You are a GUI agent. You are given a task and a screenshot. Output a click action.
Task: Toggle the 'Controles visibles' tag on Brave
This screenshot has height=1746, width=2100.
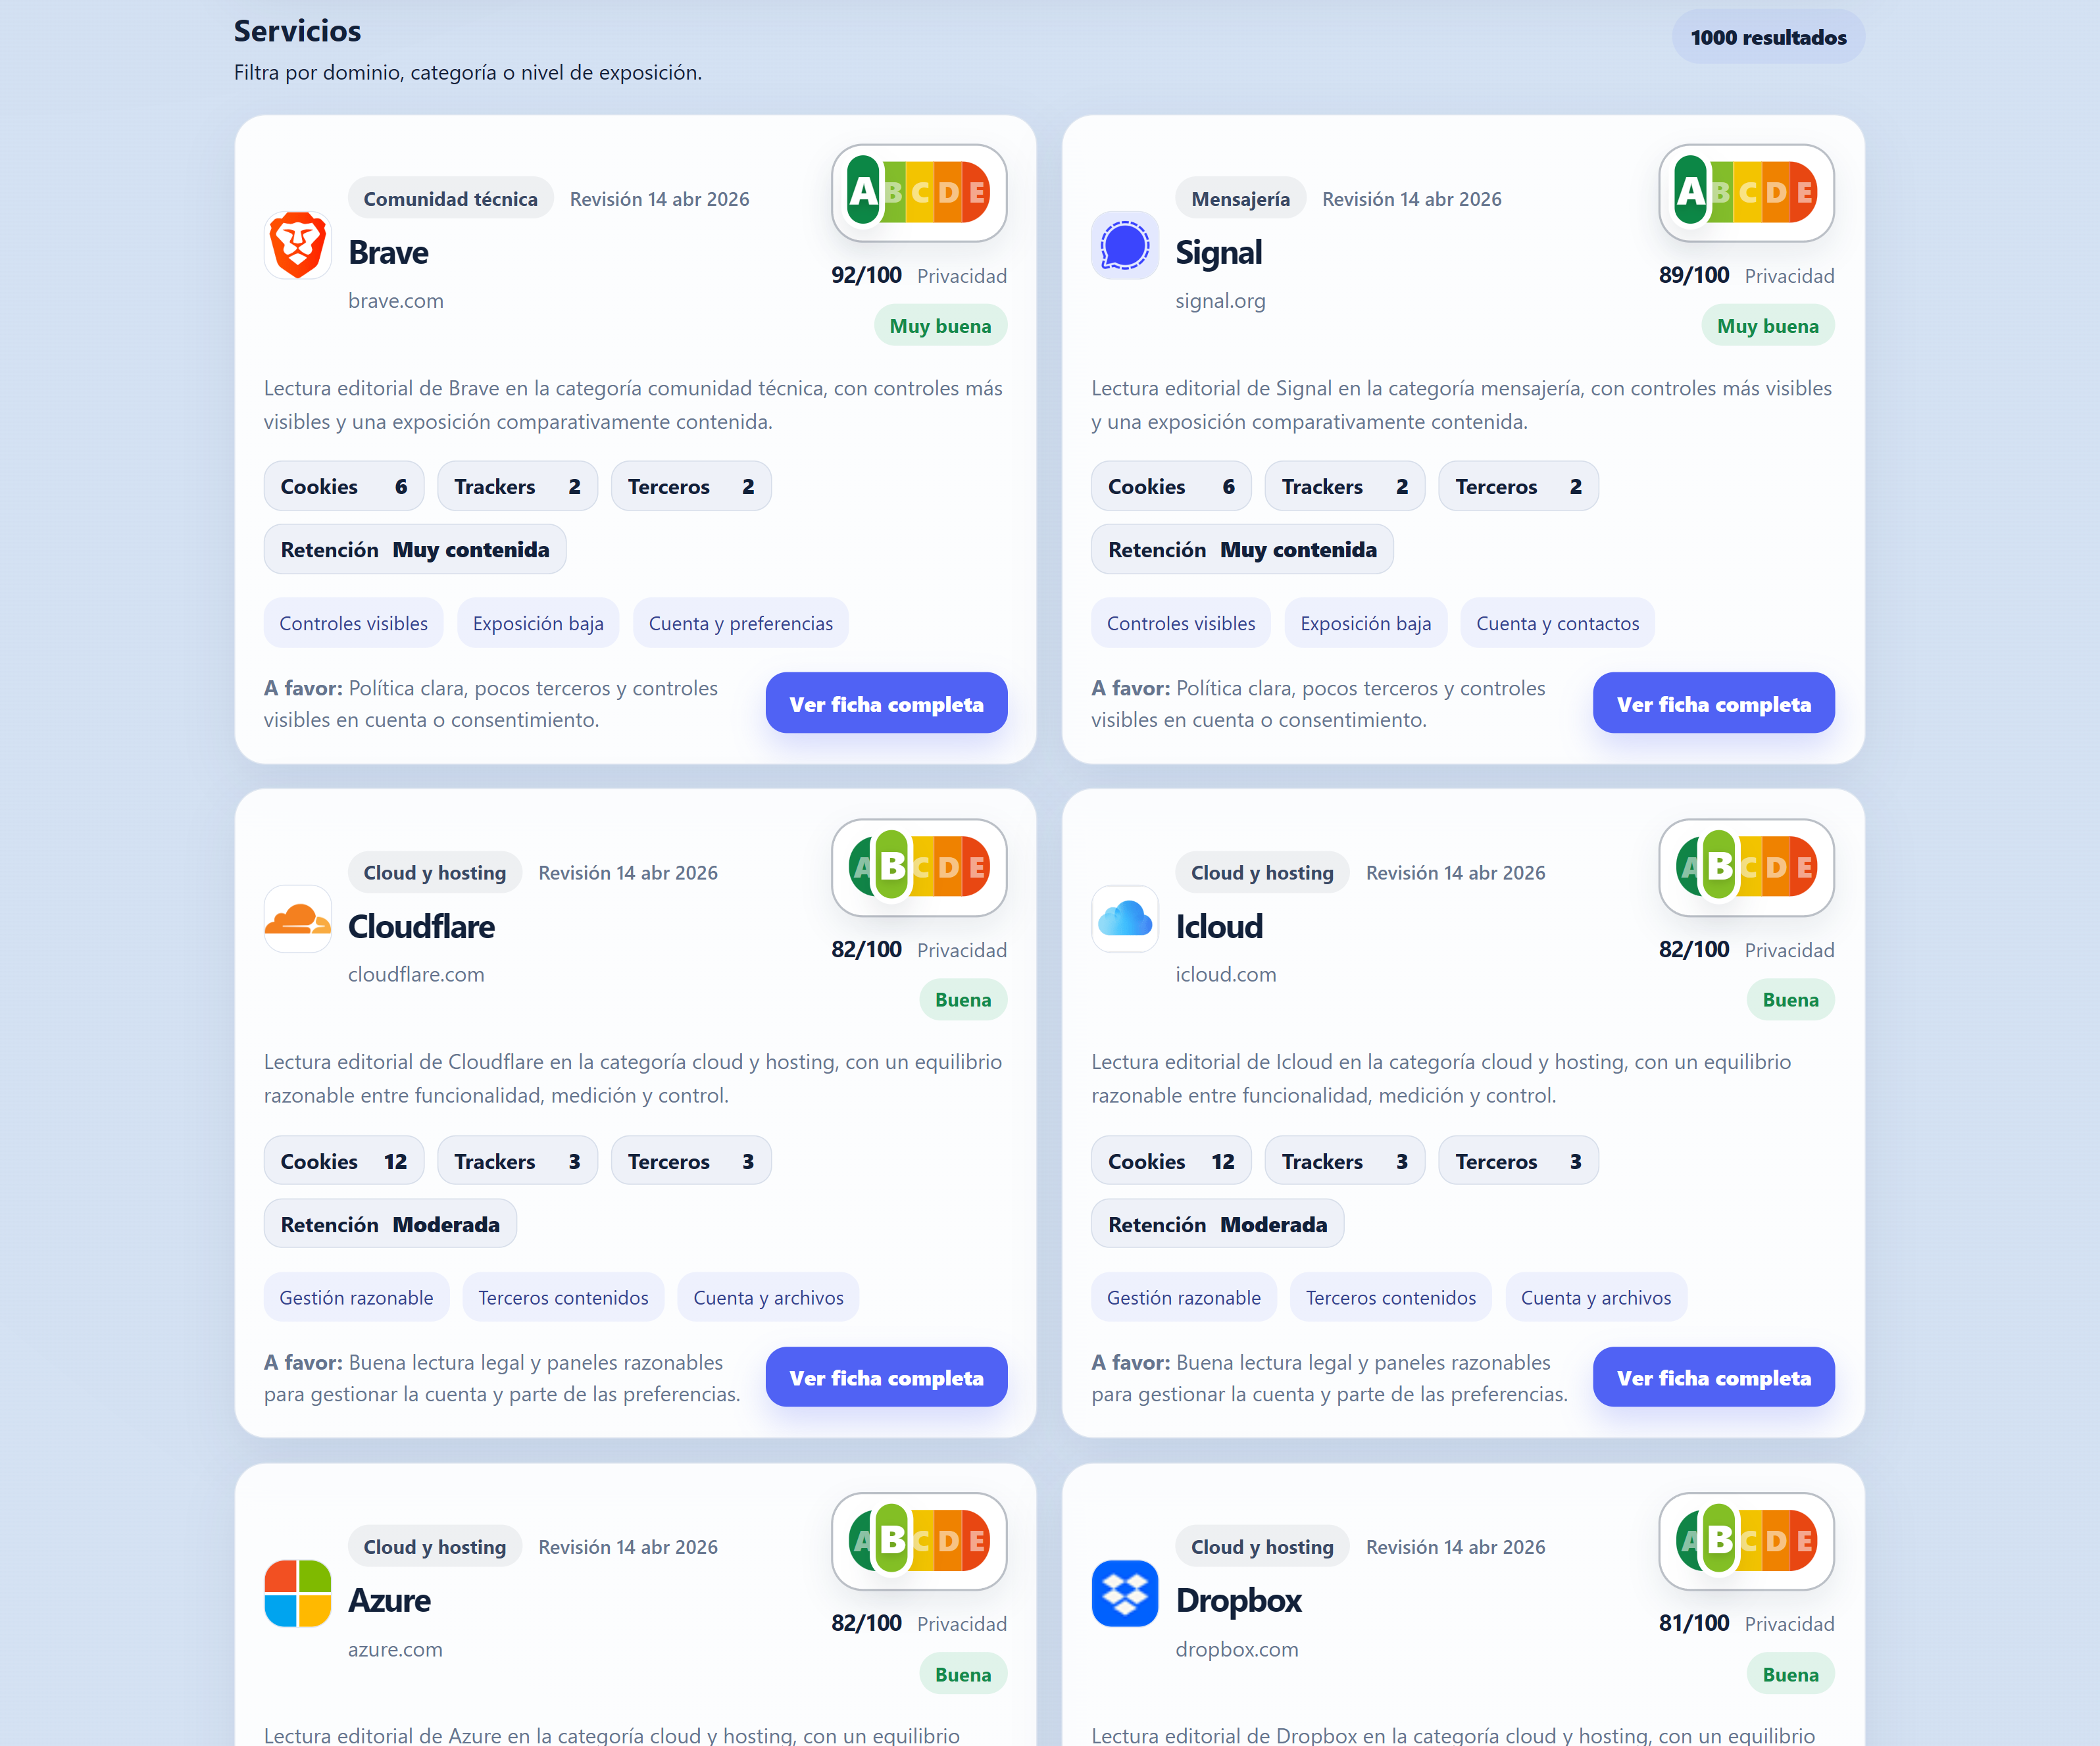[x=353, y=622]
